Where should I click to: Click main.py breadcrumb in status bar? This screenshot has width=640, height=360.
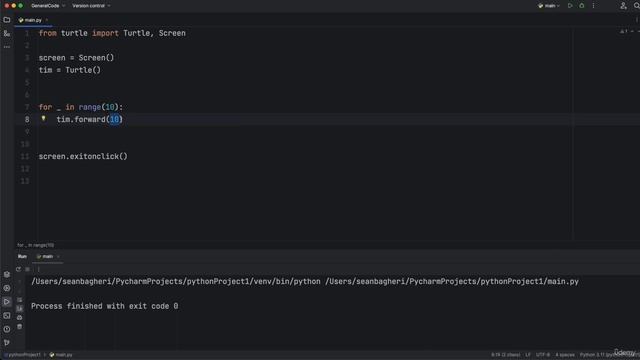(61, 355)
